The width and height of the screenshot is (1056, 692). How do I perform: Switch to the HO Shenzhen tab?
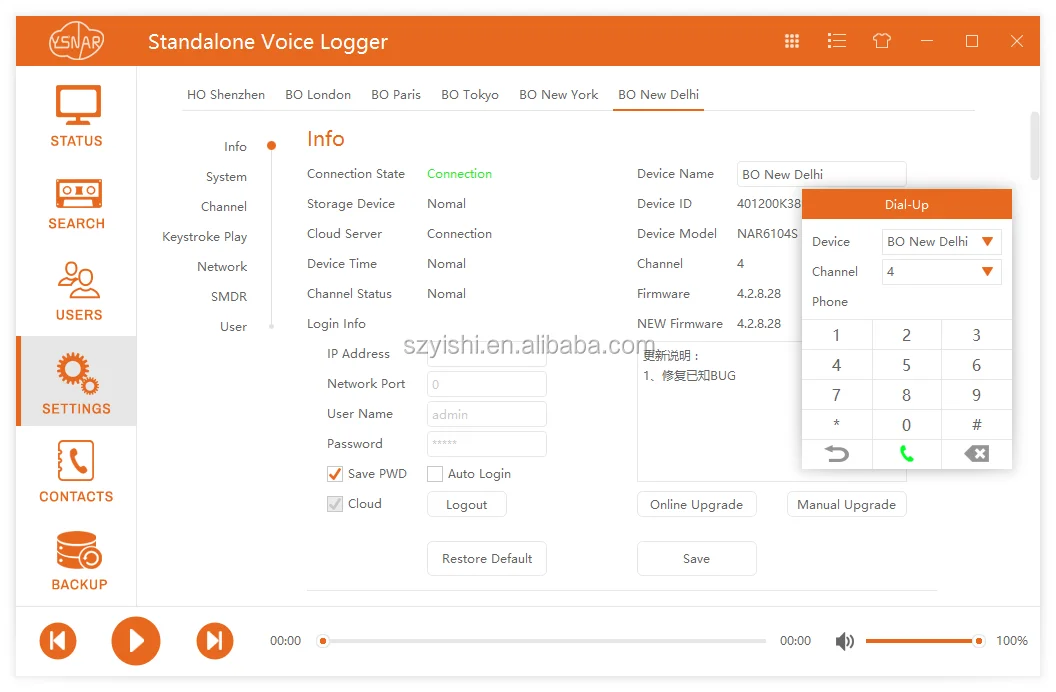click(x=226, y=94)
